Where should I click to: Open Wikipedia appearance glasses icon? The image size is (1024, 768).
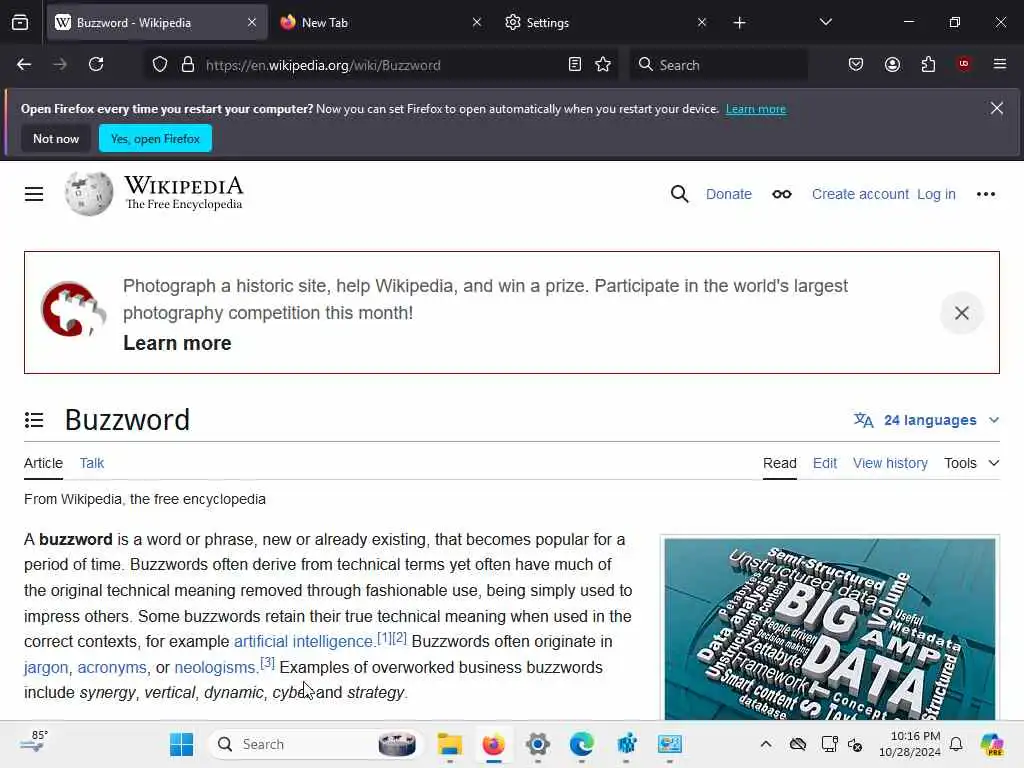(782, 194)
